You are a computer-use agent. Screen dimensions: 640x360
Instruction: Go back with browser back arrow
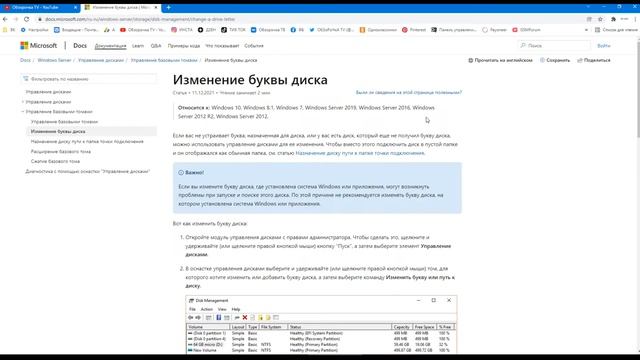pos(5,19)
